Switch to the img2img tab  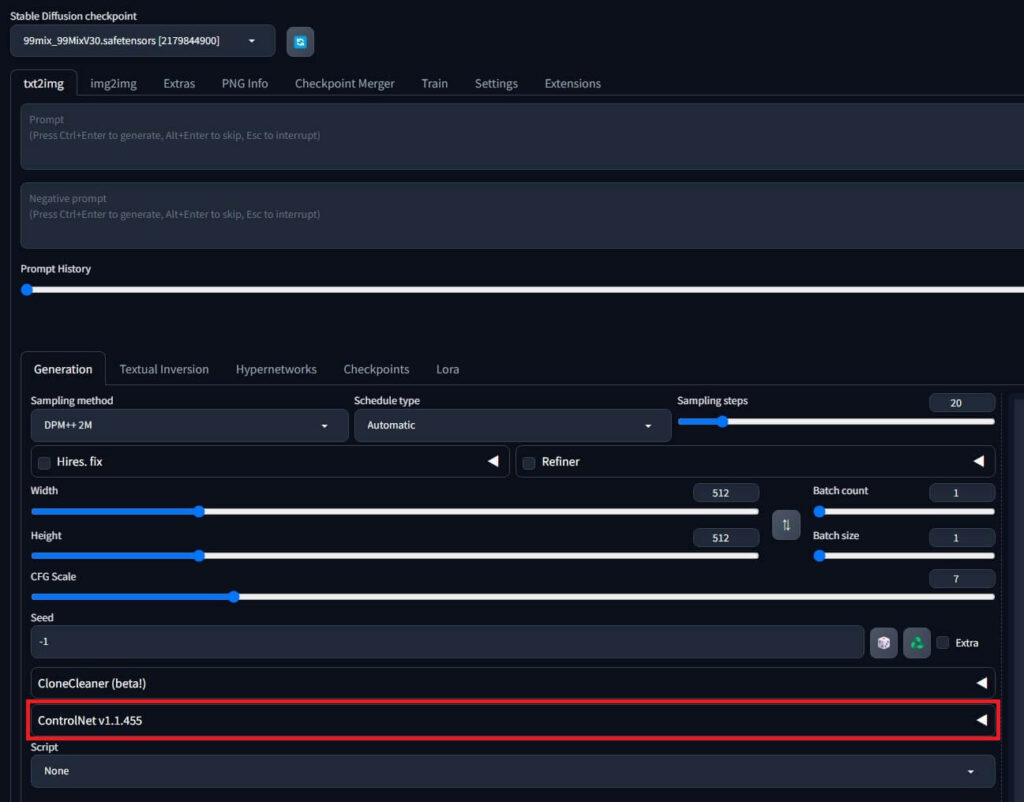point(113,83)
